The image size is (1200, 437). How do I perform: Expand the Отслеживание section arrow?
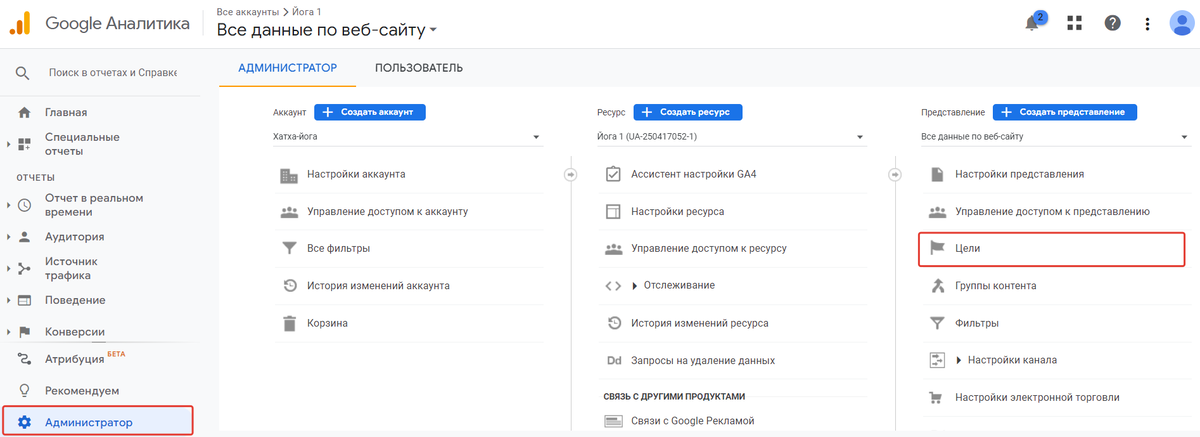click(x=635, y=286)
